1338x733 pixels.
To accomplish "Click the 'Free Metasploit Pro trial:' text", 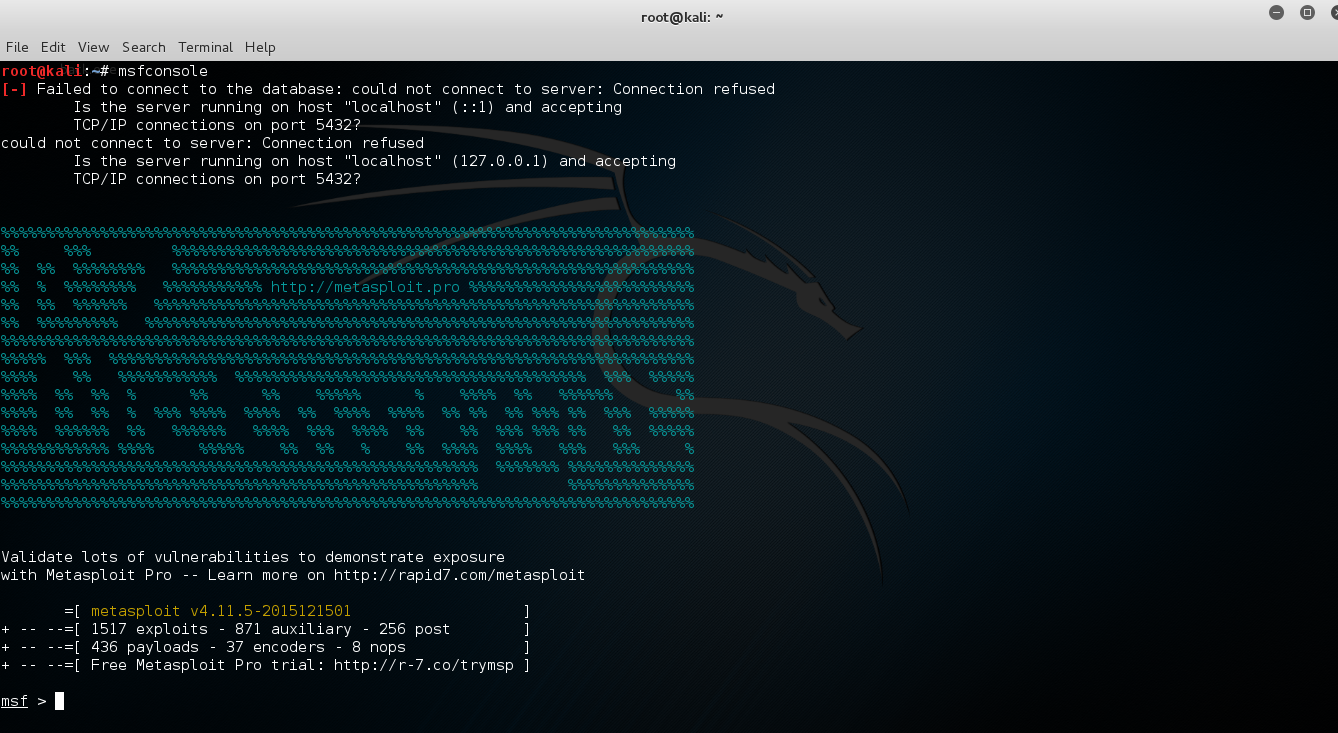I will 208,665.
